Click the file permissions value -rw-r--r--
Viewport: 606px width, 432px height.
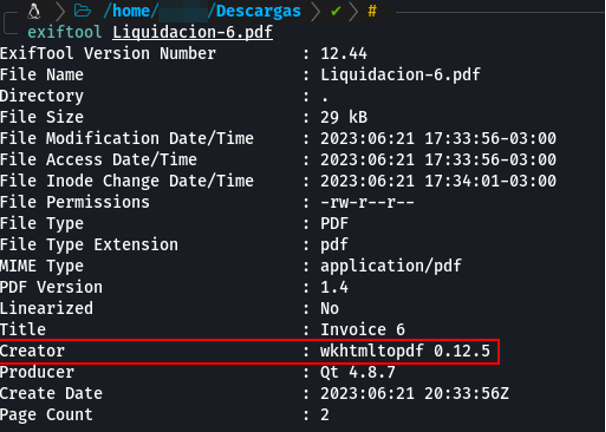[x=366, y=202]
